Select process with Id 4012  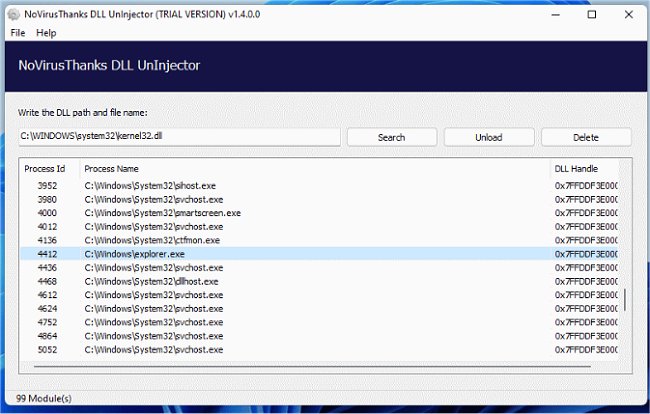[x=319, y=227]
